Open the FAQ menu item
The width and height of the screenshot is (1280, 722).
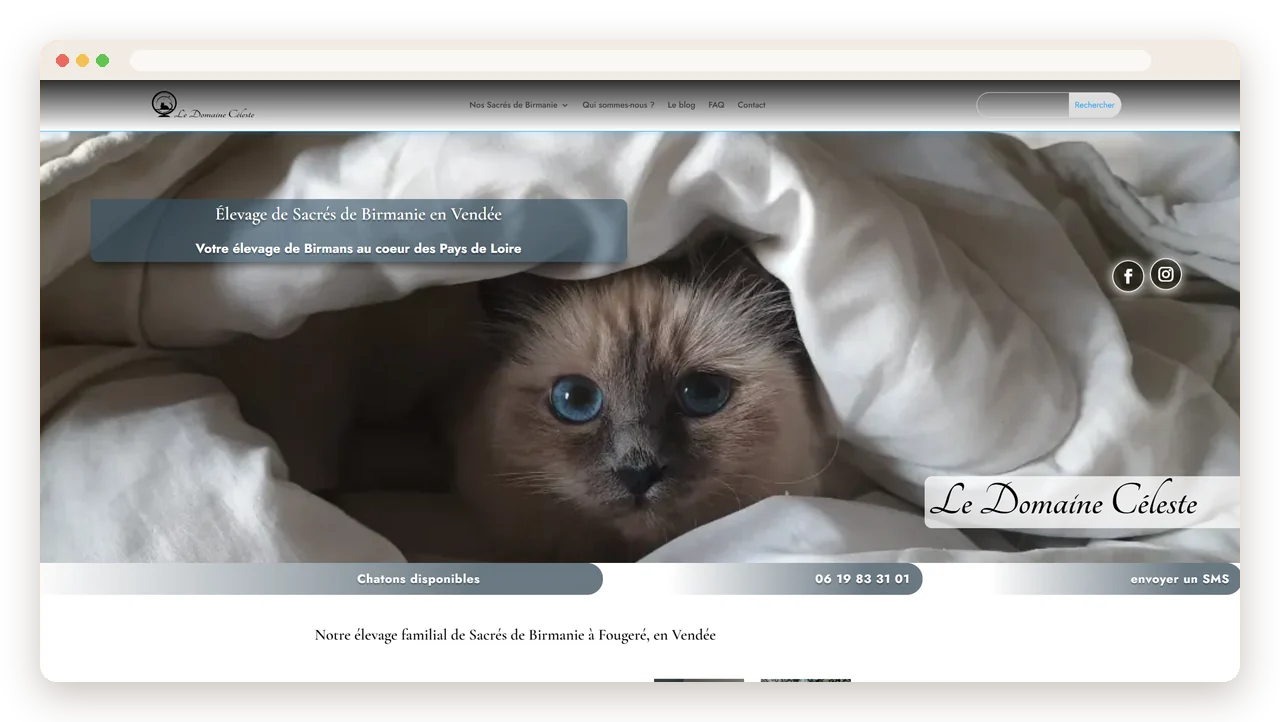[716, 105]
